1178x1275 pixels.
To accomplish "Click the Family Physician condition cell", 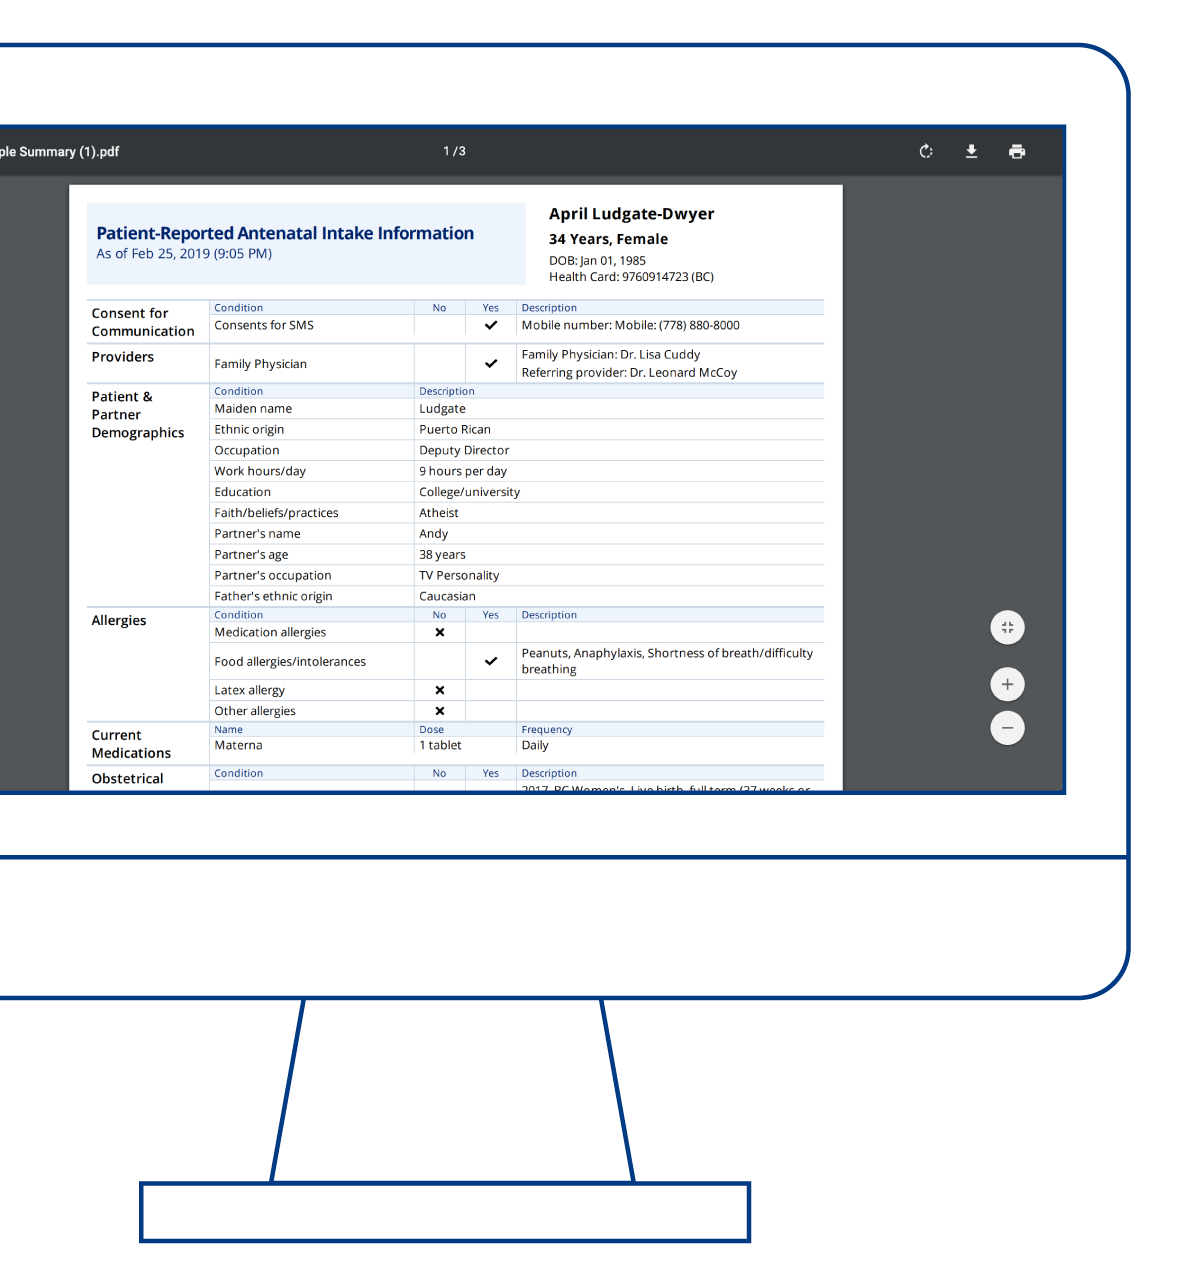I will click(312, 364).
